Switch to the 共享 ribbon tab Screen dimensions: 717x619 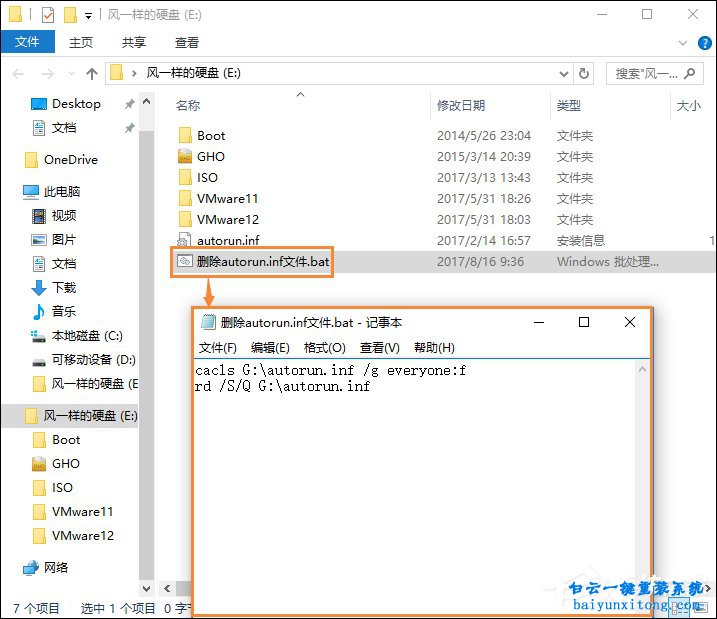(x=134, y=43)
